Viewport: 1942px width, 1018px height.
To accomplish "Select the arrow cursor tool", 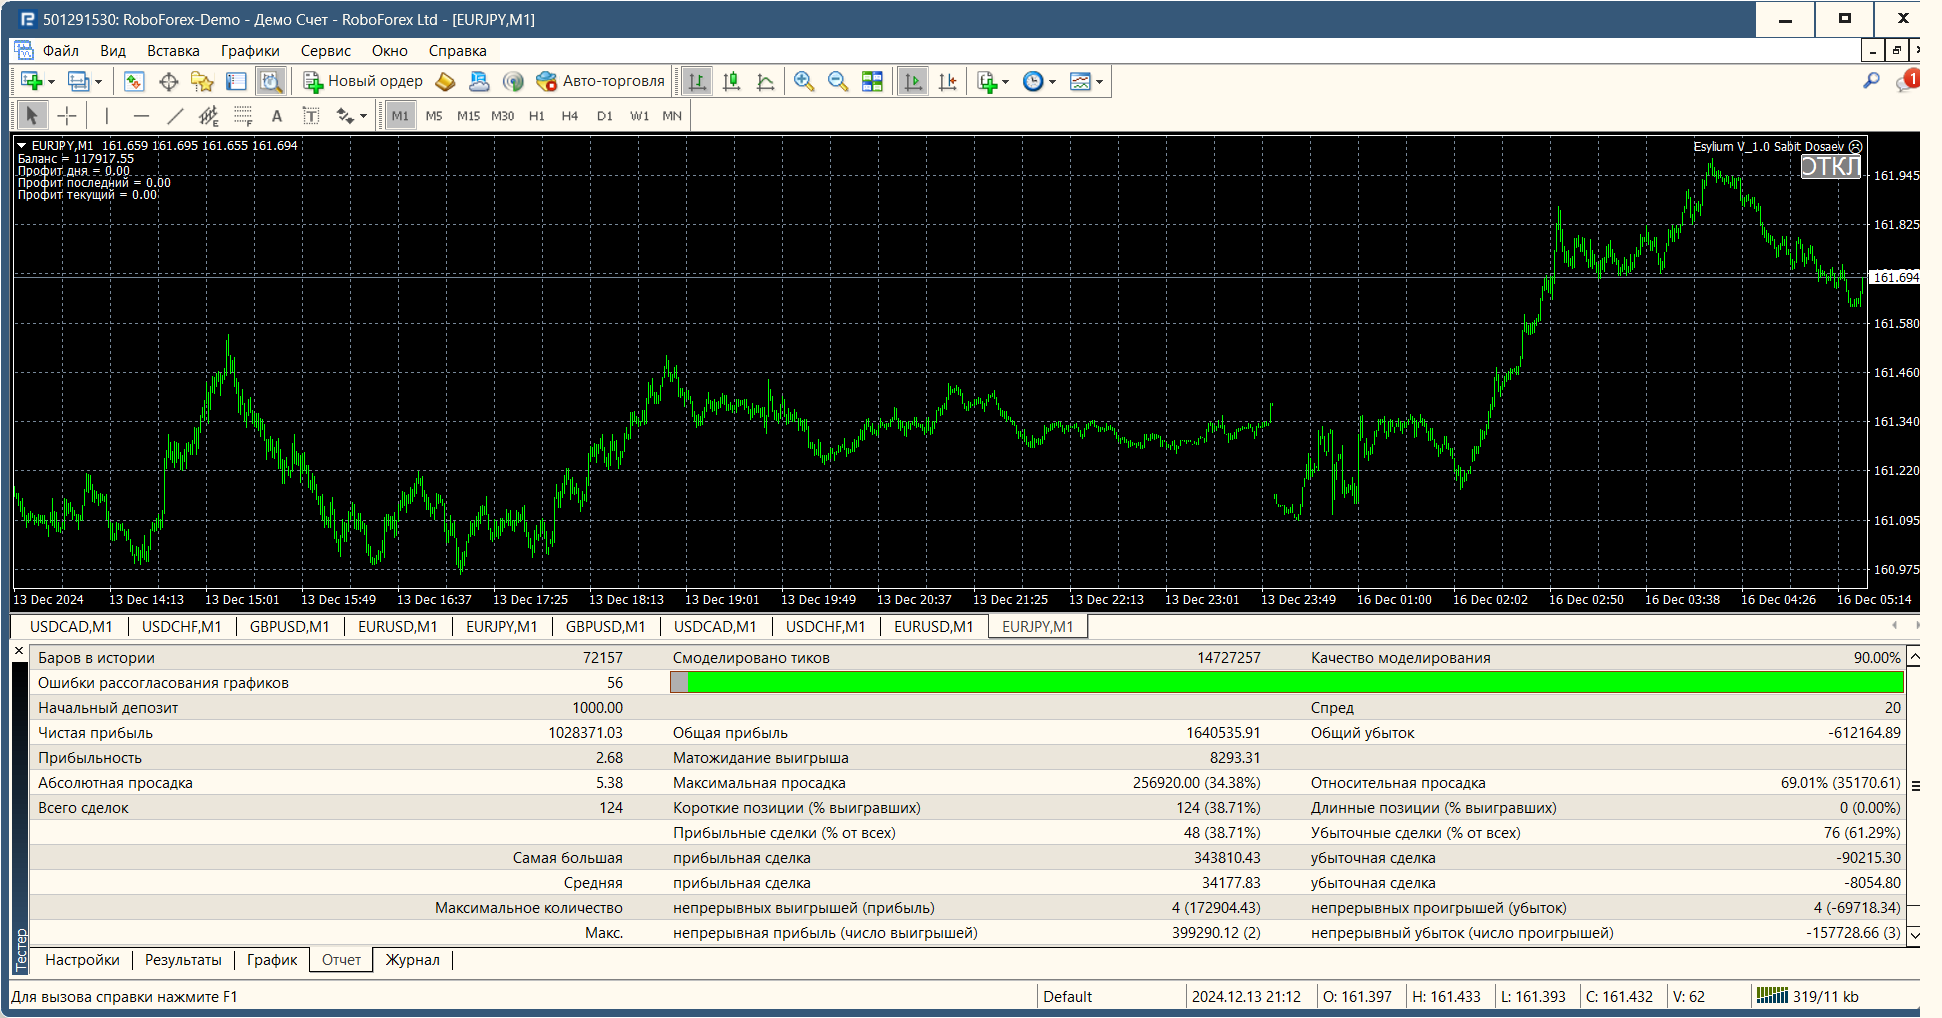I will pyautogui.click(x=32, y=116).
